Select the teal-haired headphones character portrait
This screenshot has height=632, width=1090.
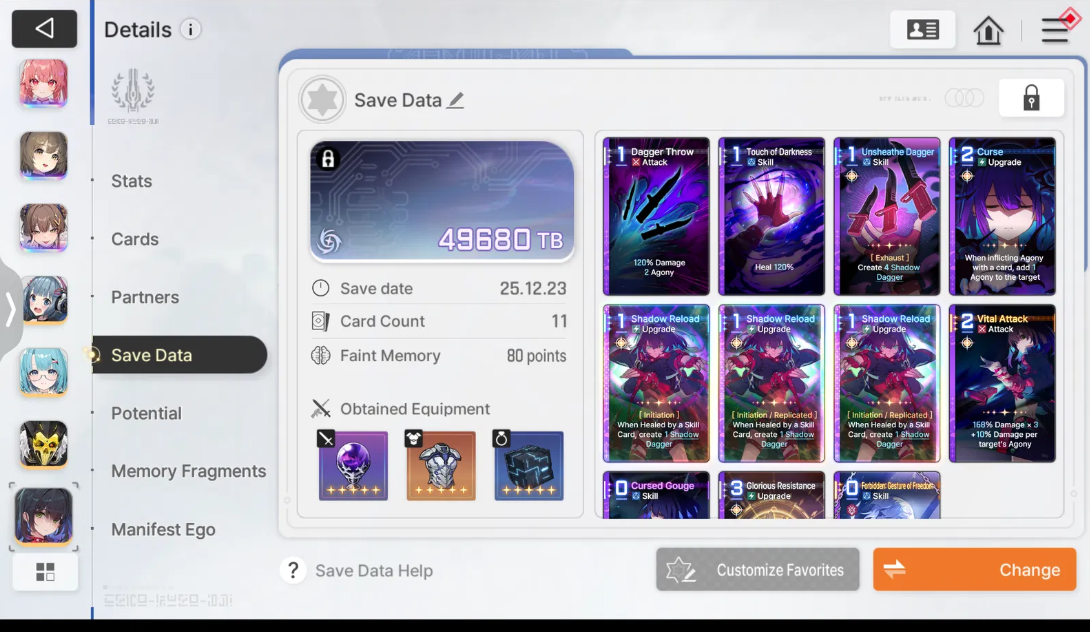(43, 300)
